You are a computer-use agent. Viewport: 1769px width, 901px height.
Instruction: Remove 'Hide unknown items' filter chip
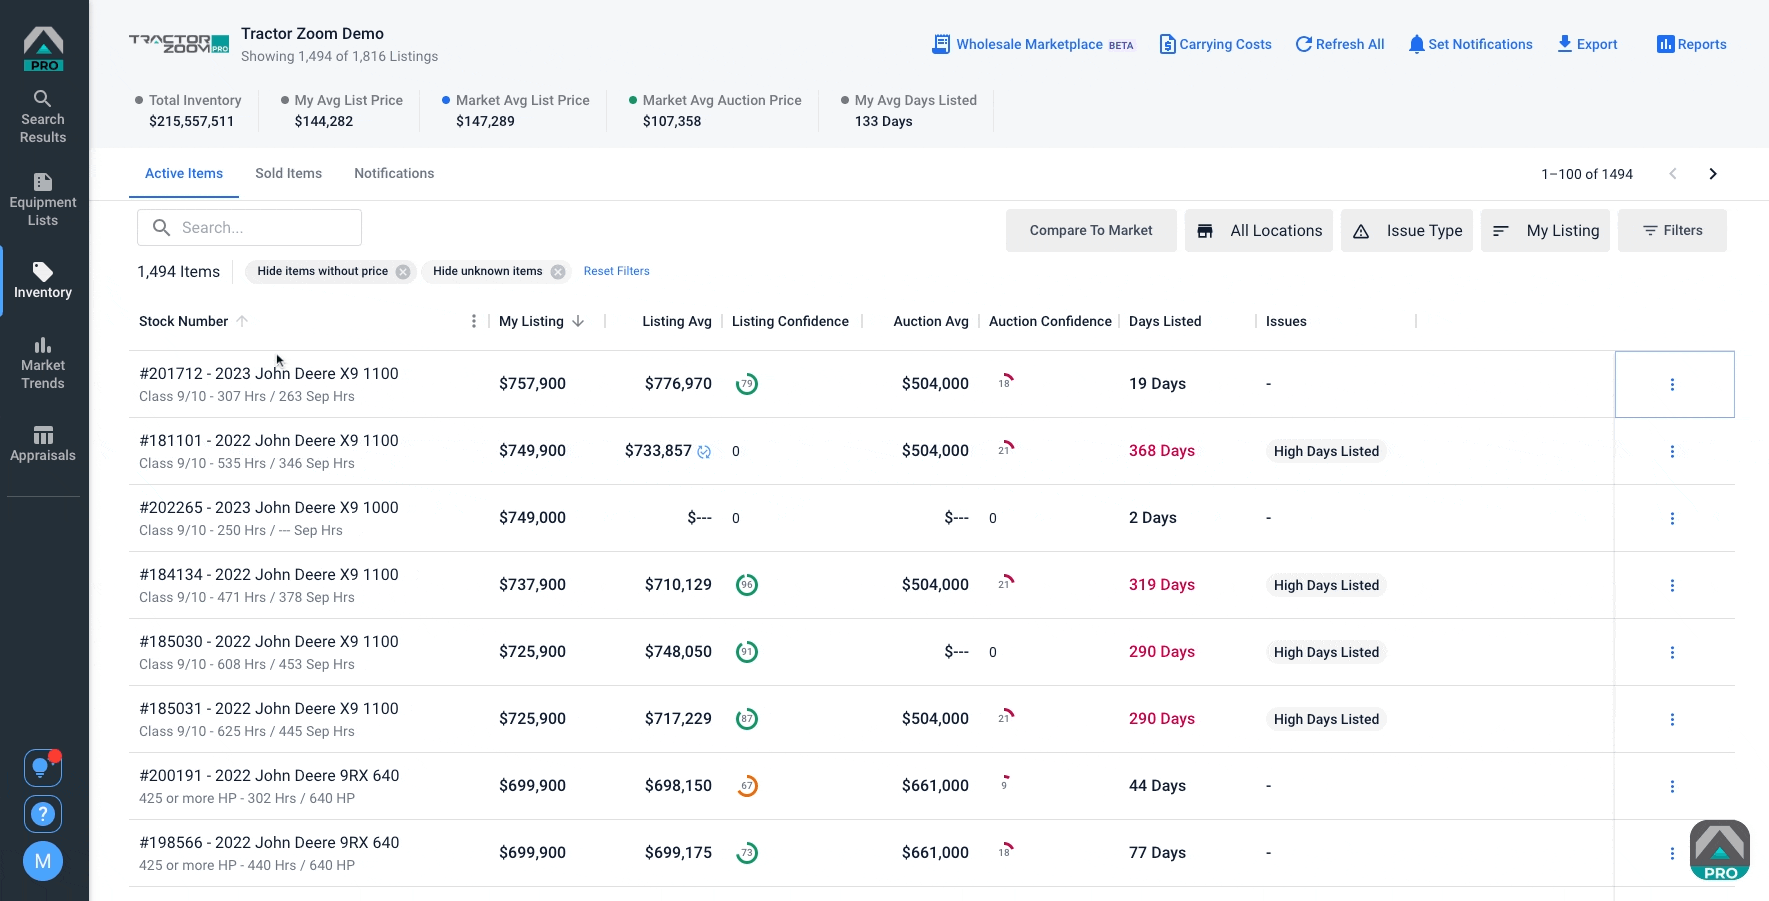[x=558, y=271]
